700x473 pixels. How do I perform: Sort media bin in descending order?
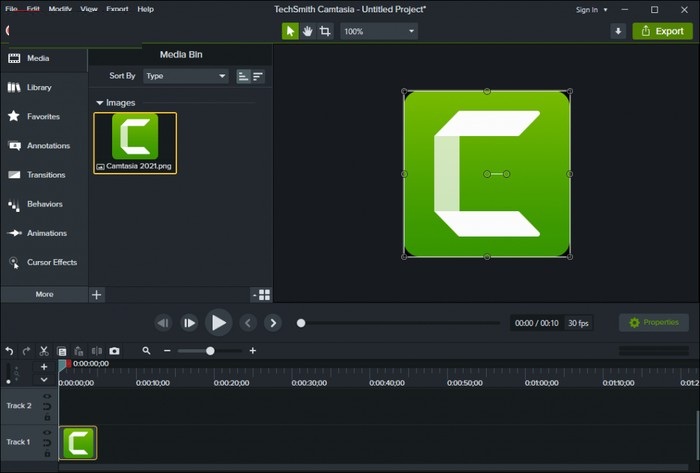pyautogui.click(x=258, y=76)
